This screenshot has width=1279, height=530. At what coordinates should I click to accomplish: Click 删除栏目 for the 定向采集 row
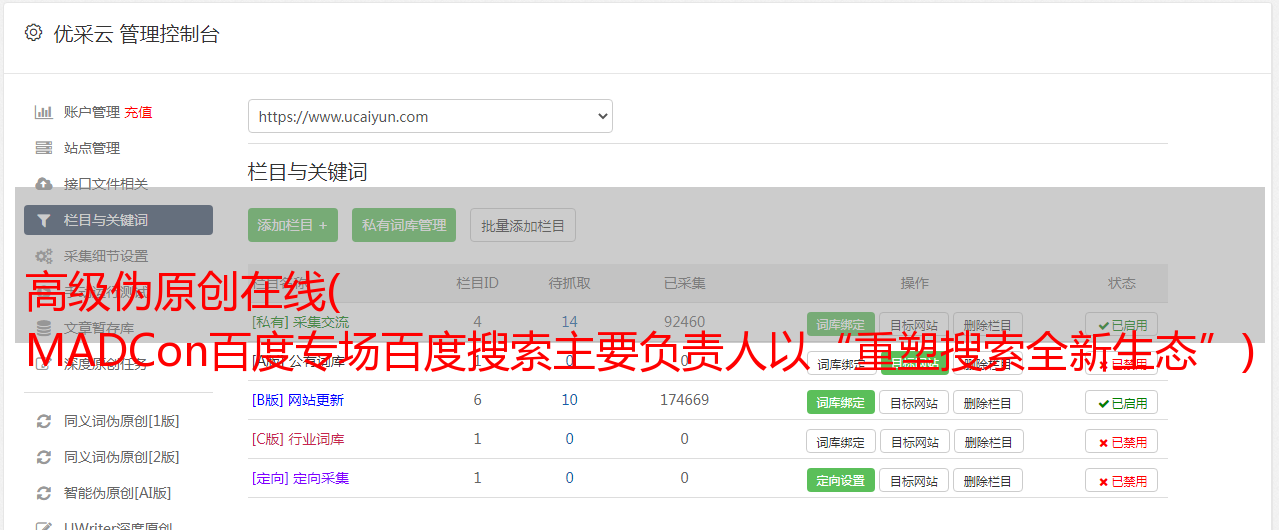tap(988, 480)
